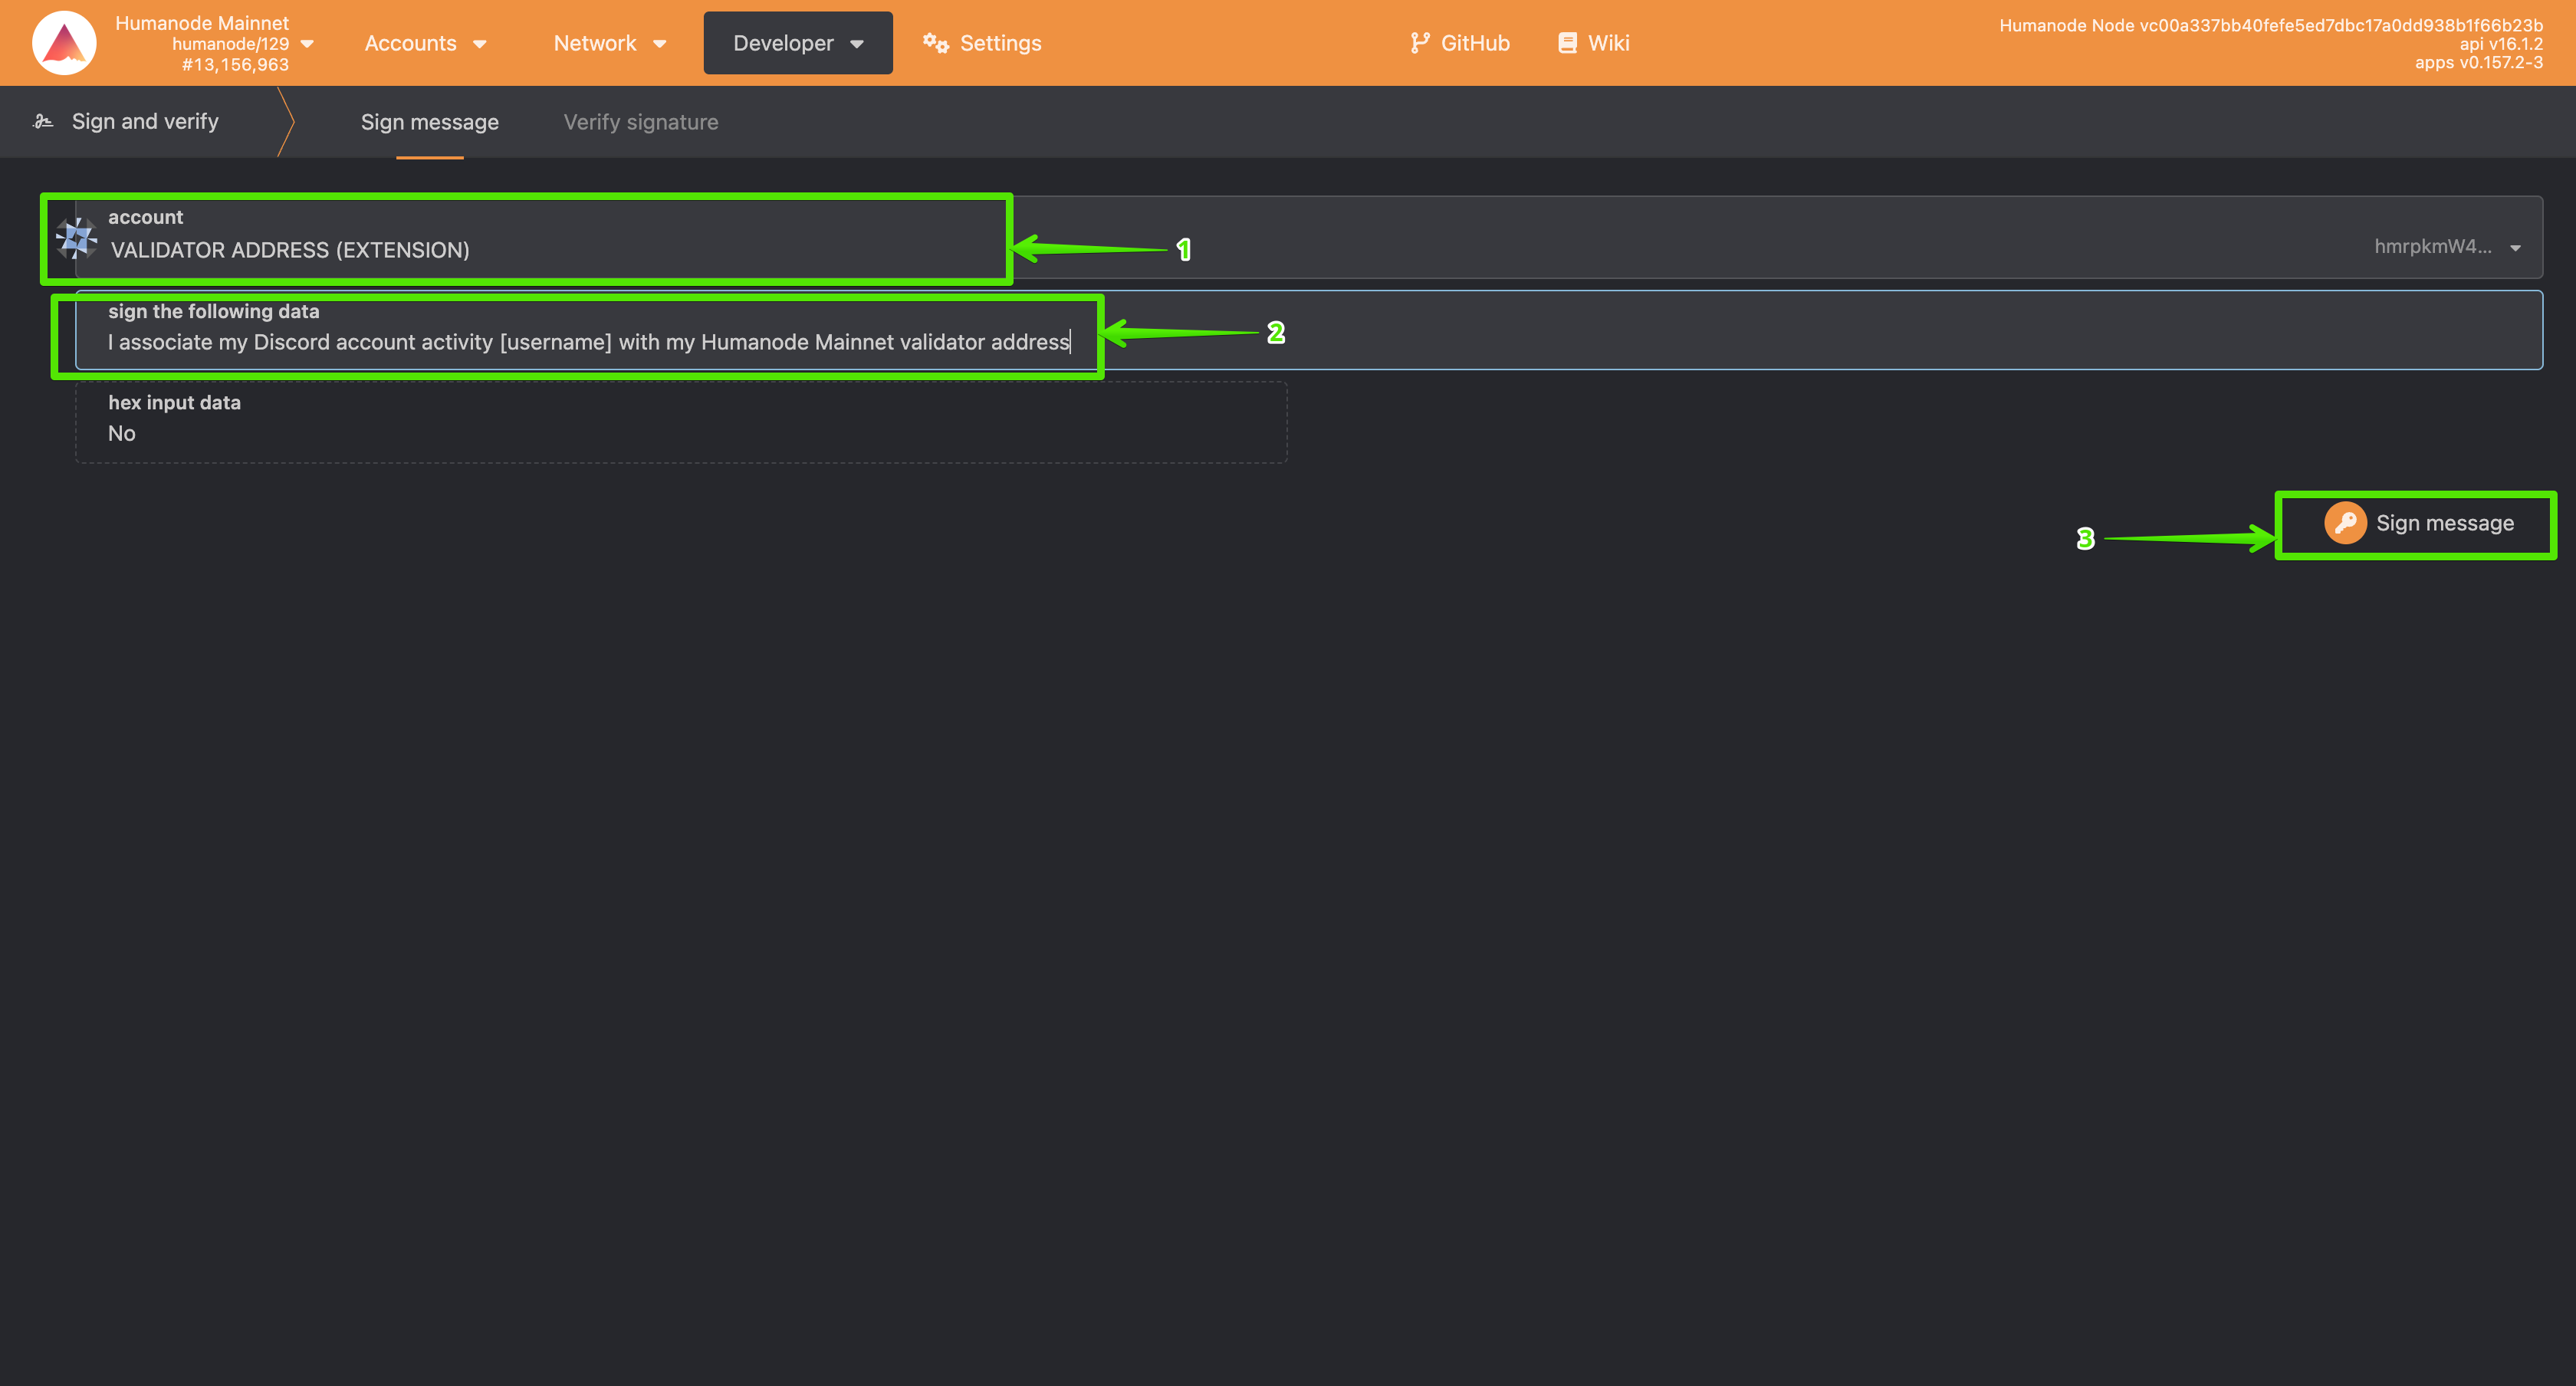The image size is (2576, 1386).
Task: Toggle the hex input data option
Action: coord(681,421)
